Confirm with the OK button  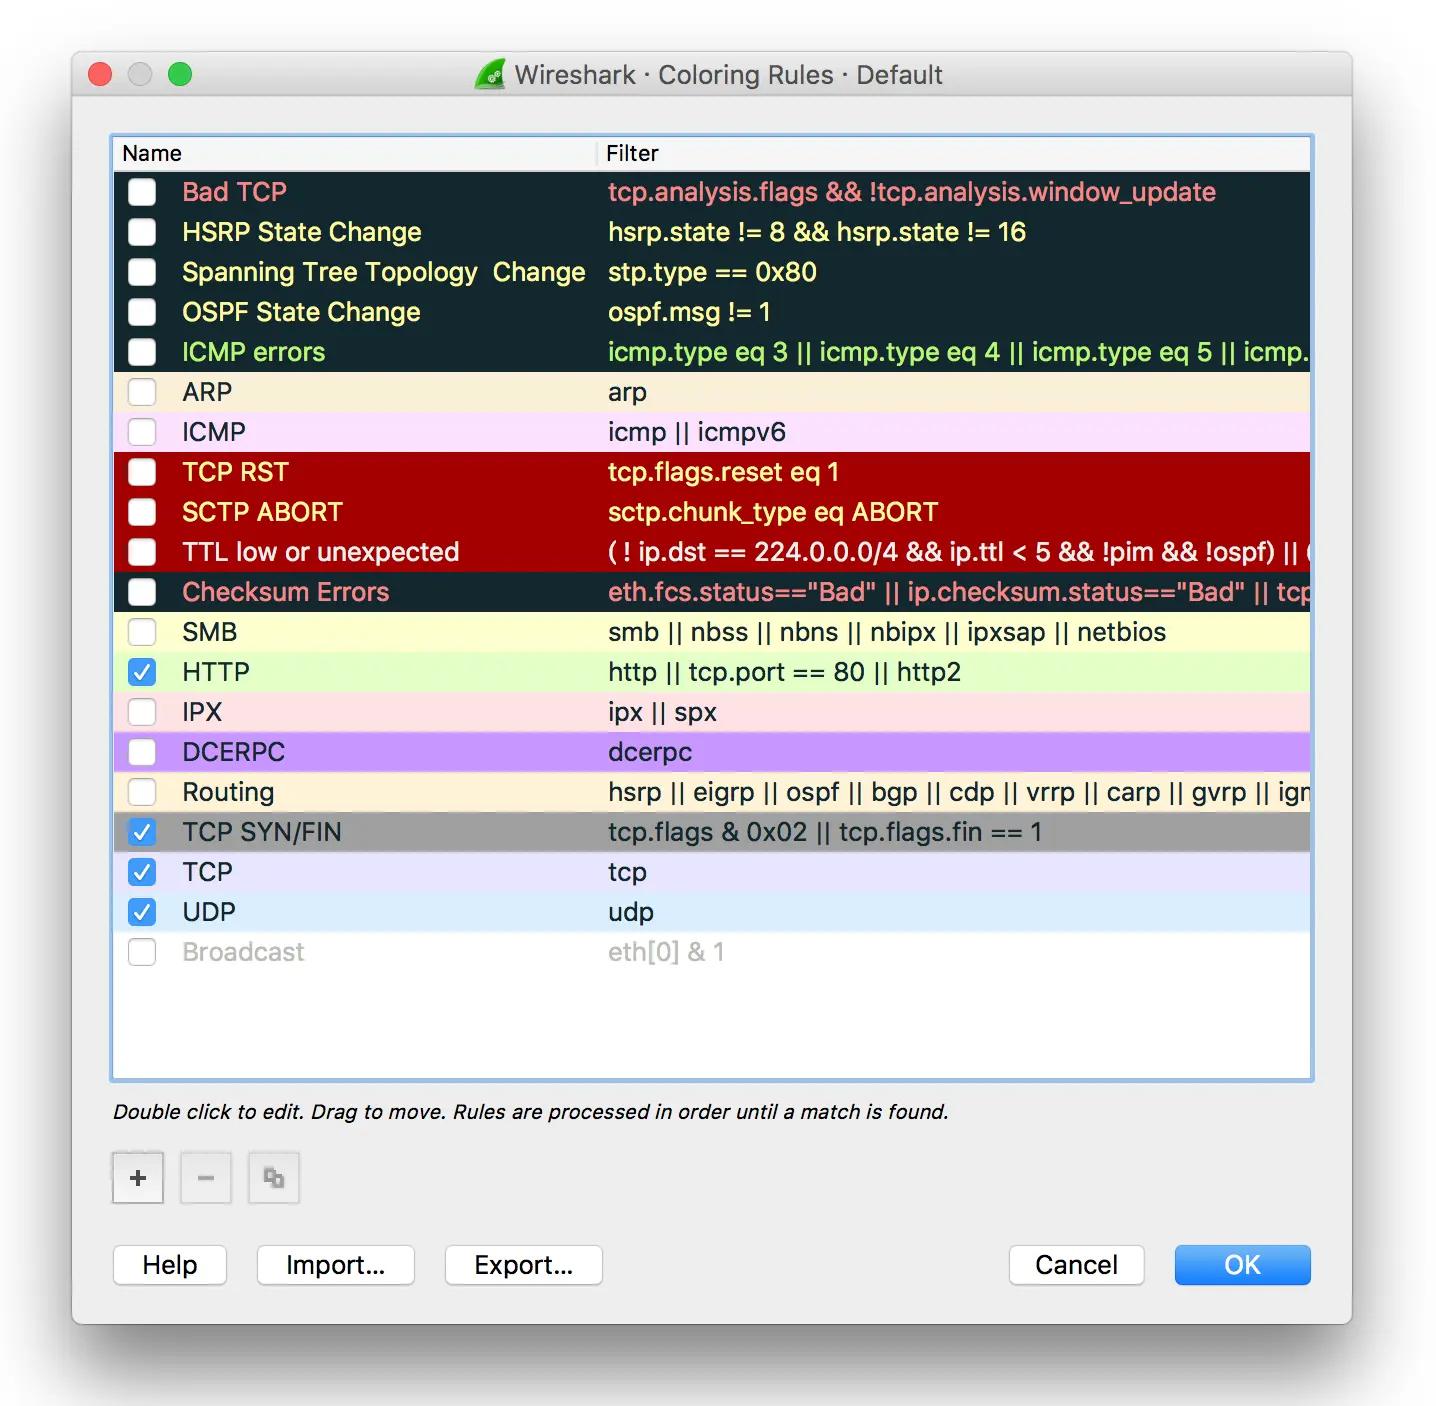(1243, 1265)
